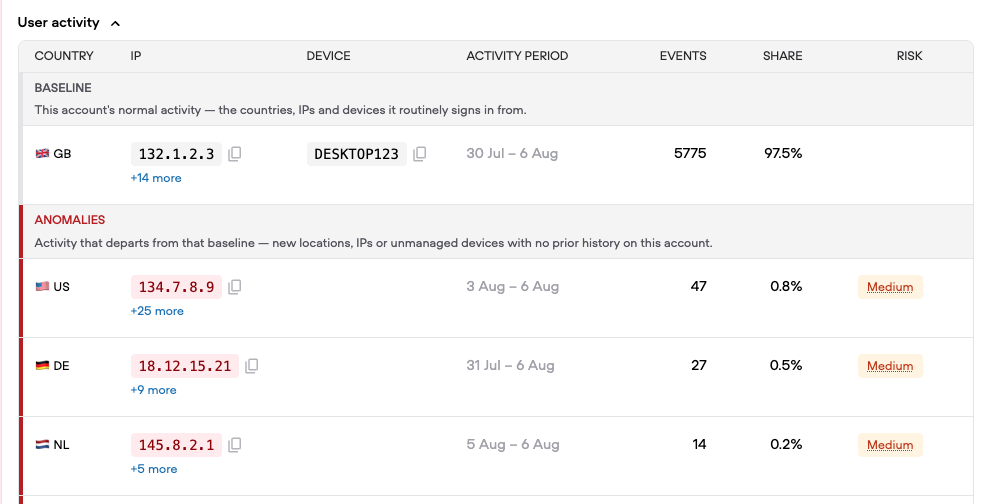Click the GB flag icon

(42, 153)
